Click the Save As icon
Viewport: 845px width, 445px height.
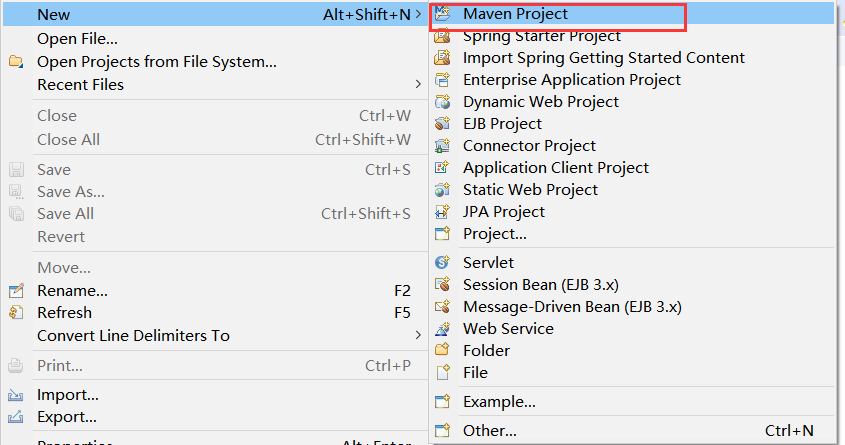click(x=16, y=192)
